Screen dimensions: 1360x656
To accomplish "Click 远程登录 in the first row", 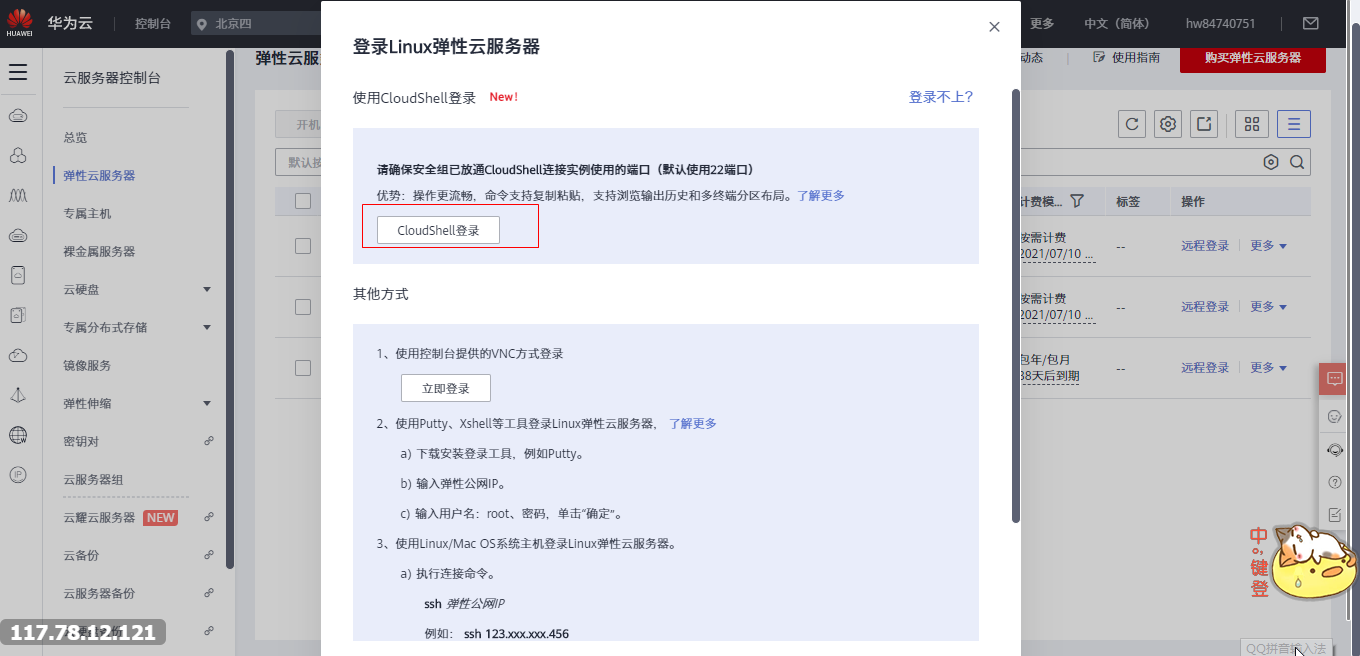I will pos(1205,246).
